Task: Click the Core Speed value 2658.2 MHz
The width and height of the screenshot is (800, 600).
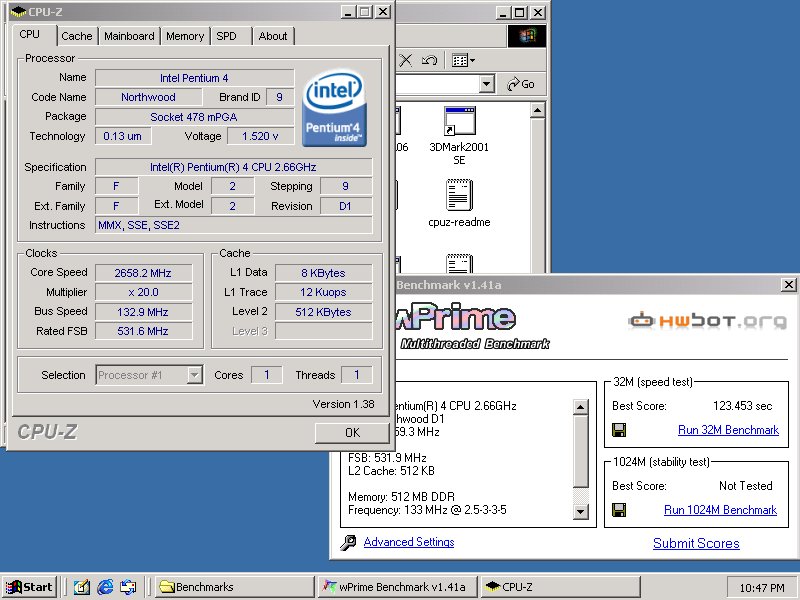Action: click(x=143, y=273)
